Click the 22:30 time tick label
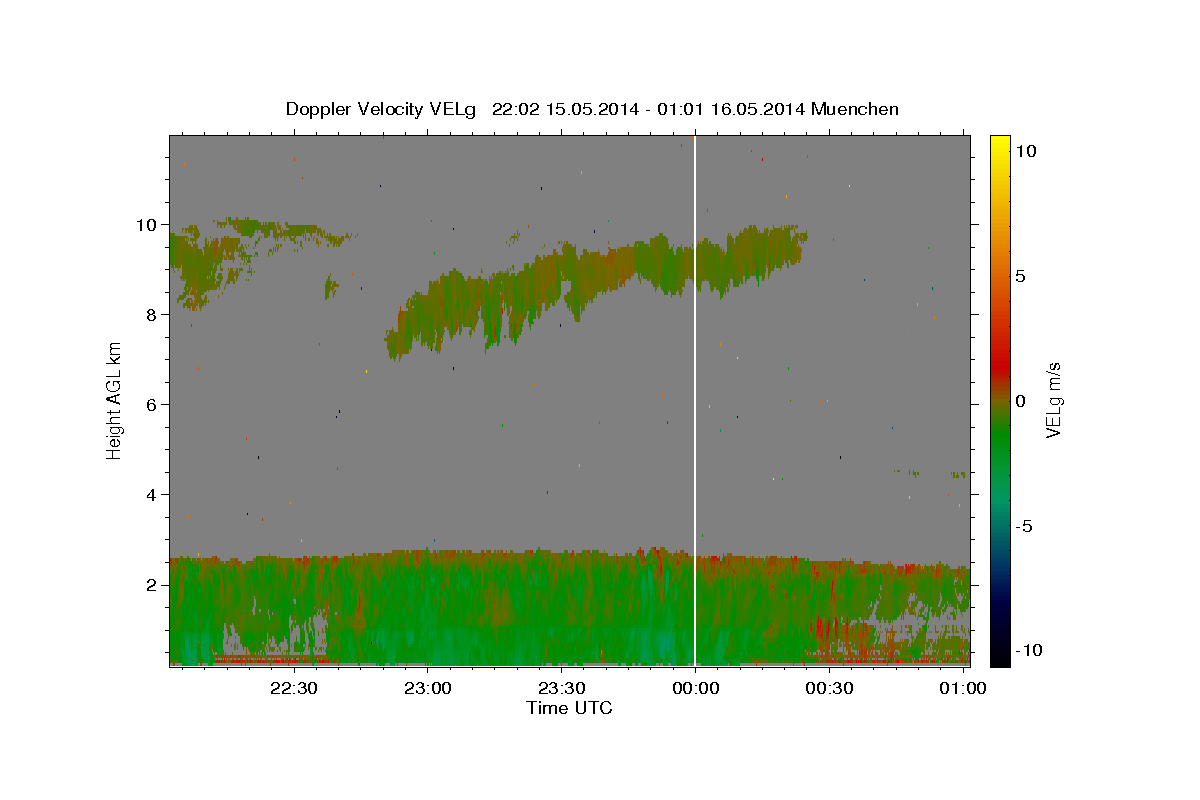The image size is (1200, 800). point(294,688)
